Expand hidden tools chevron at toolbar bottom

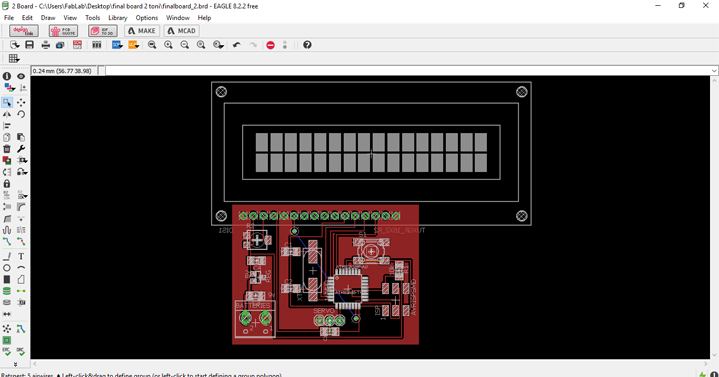[15, 364]
